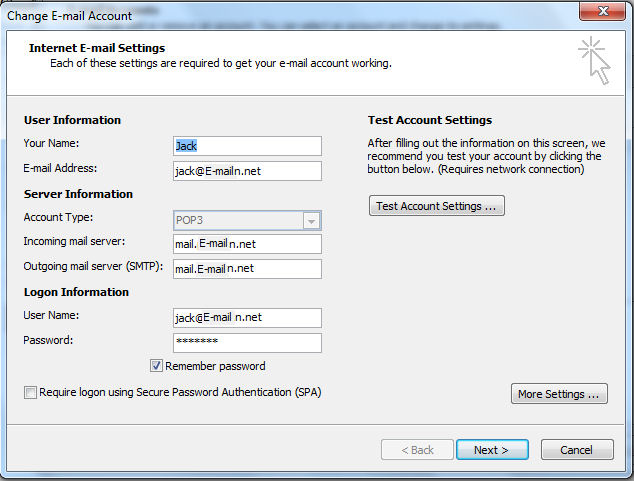Click the cursor wizard icon in header
The image size is (634, 481).
point(594,61)
